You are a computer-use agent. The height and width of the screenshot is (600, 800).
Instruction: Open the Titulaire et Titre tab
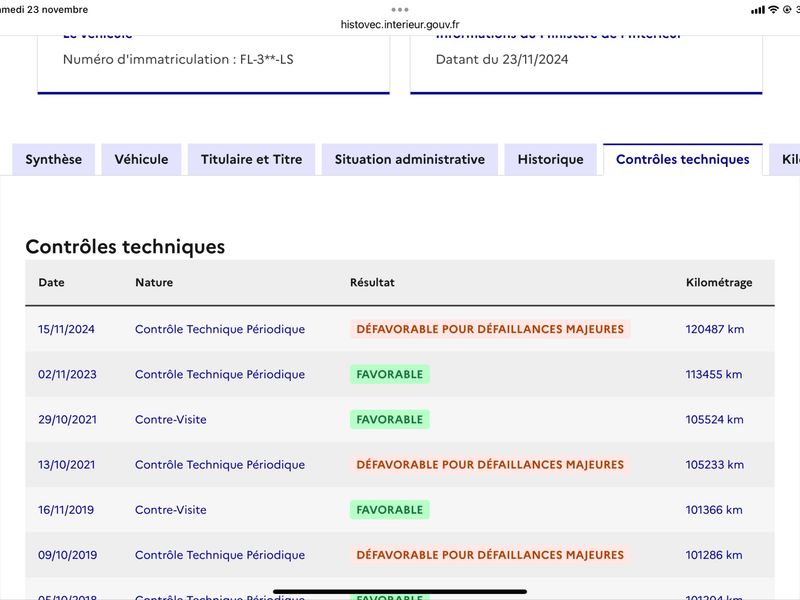[x=252, y=159]
